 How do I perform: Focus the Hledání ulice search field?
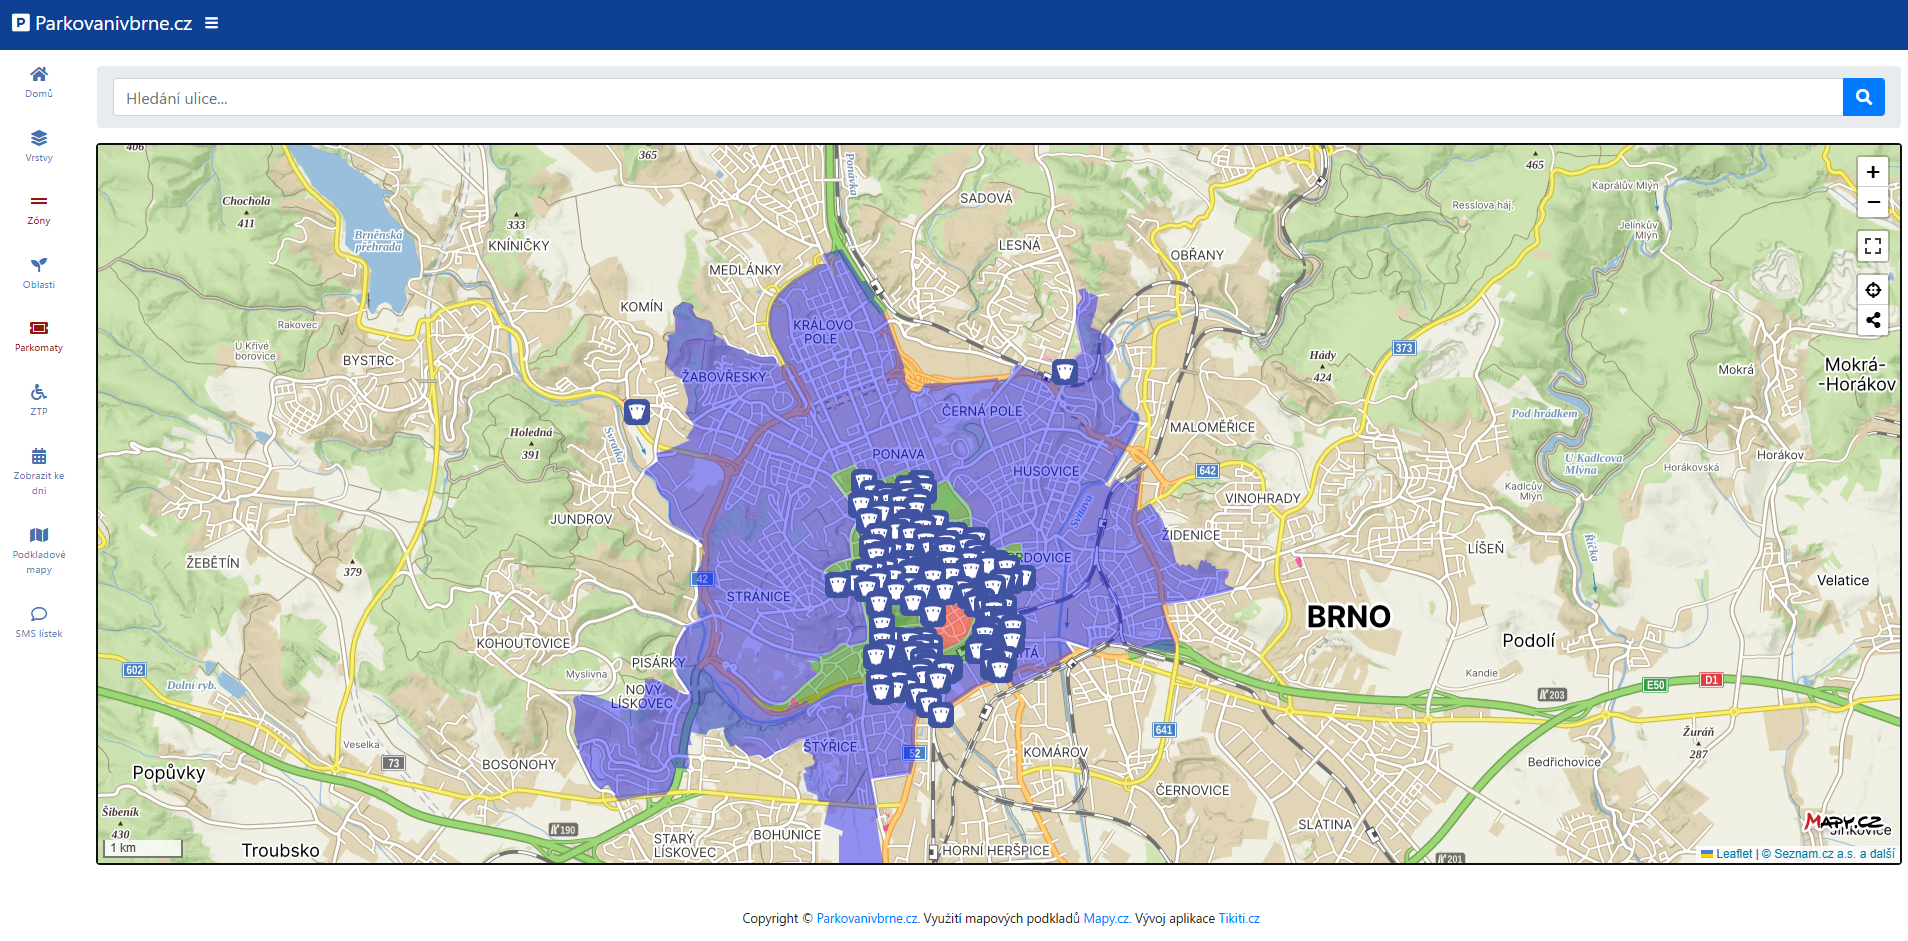point(978,98)
